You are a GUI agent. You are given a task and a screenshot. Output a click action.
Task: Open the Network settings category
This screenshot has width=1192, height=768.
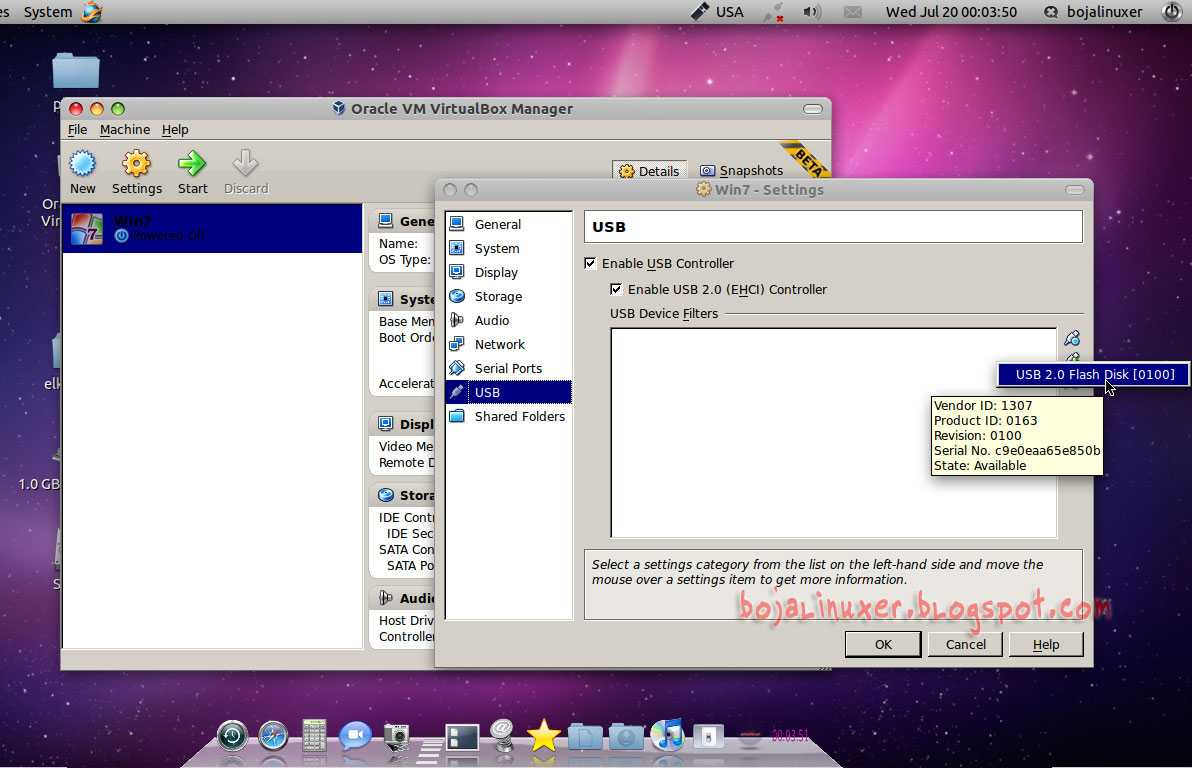click(508, 344)
